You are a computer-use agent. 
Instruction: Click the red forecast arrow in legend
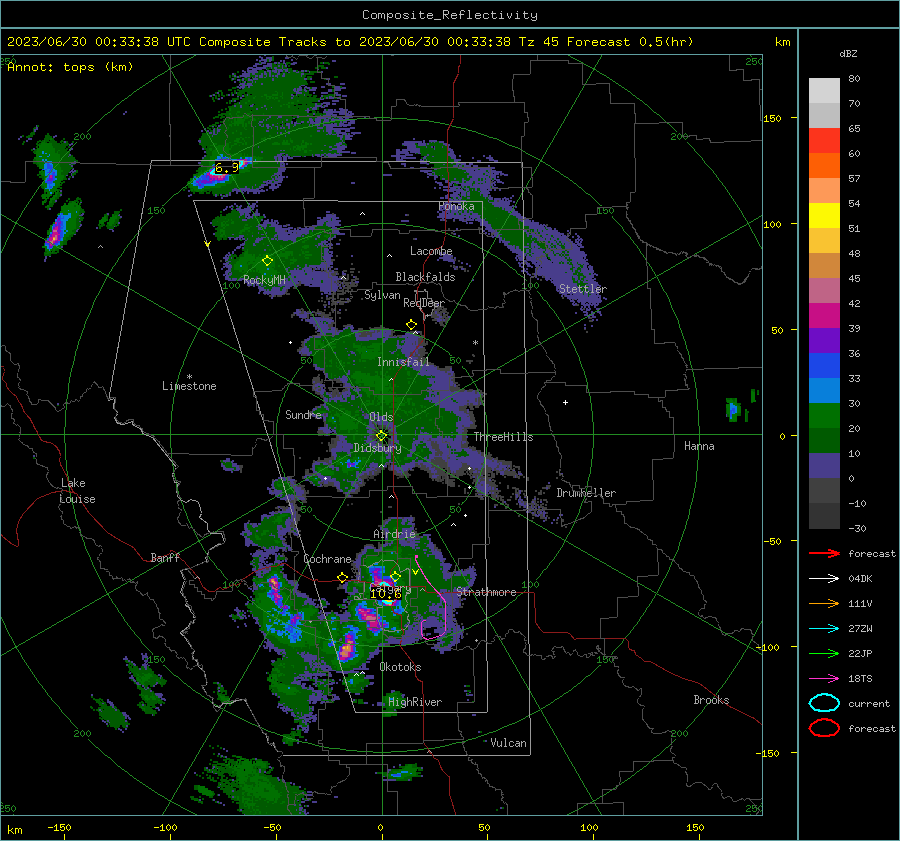tap(824, 553)
